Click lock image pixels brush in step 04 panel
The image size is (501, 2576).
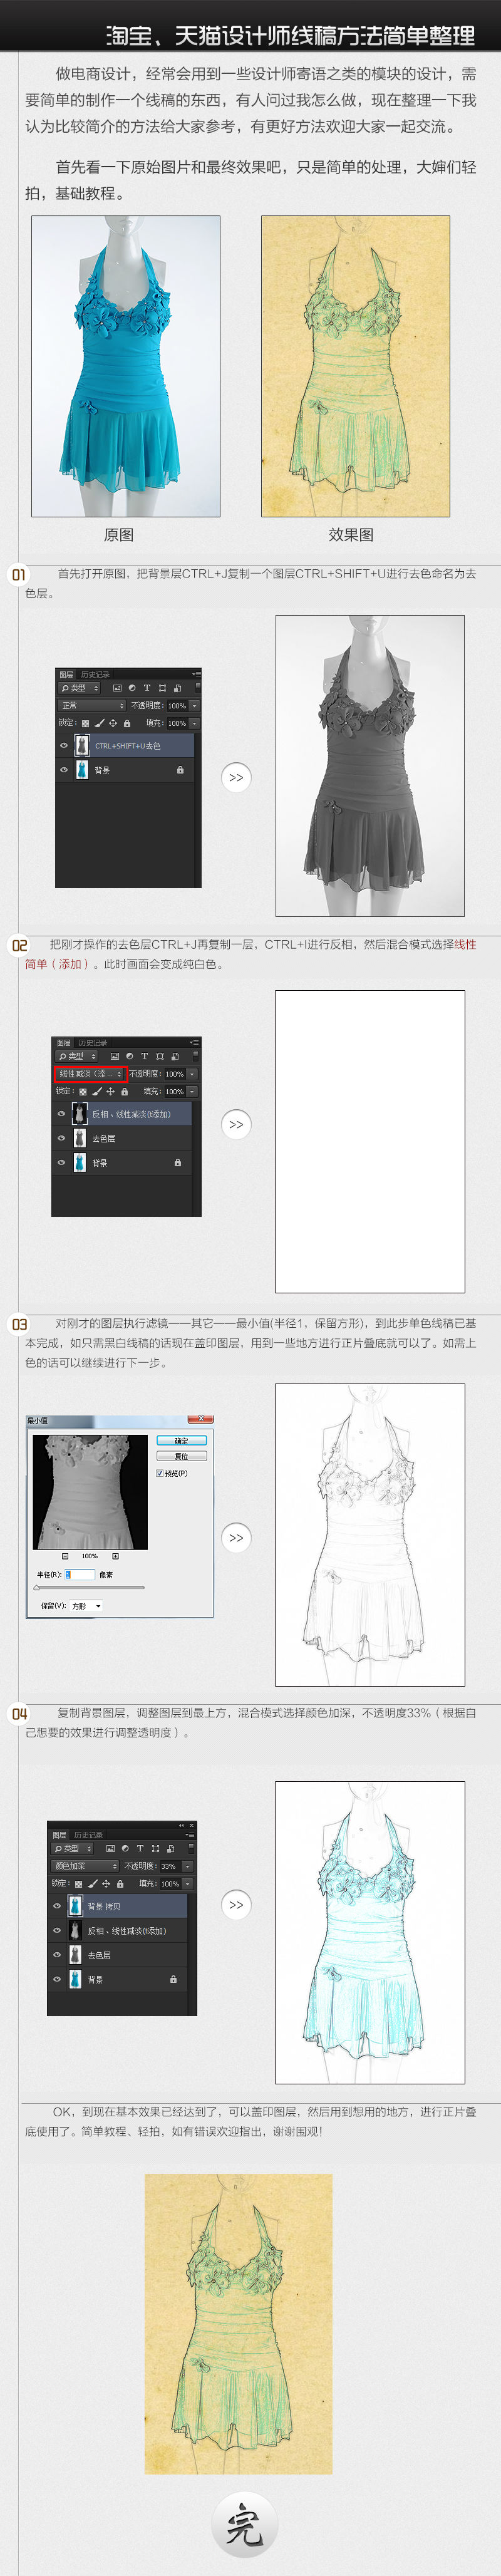93,1884
